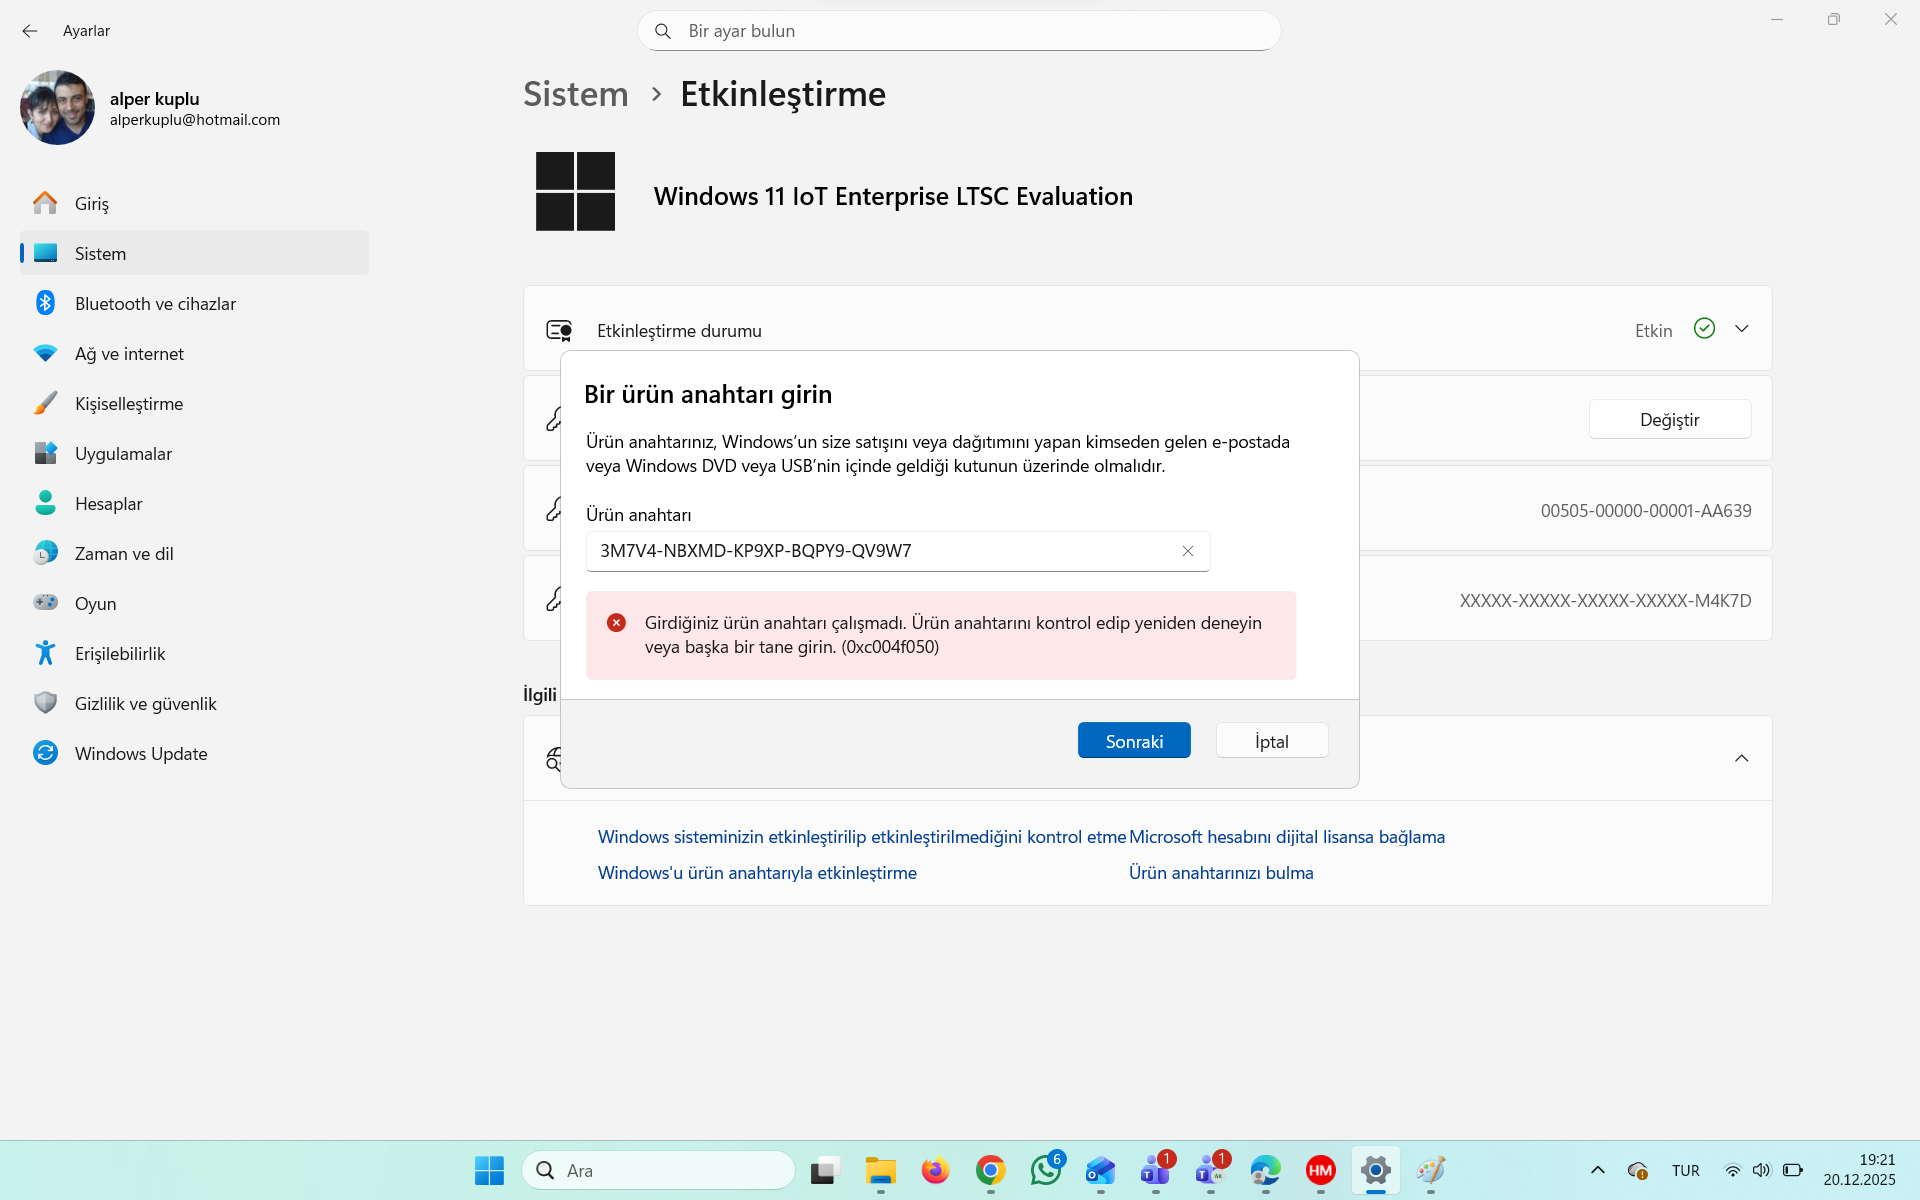Image resolution: width=1920 pixels, height=1200 pixels.
Task: Select the Sistem monitor icon in sidebar
Action: click(x=45, y=253)
